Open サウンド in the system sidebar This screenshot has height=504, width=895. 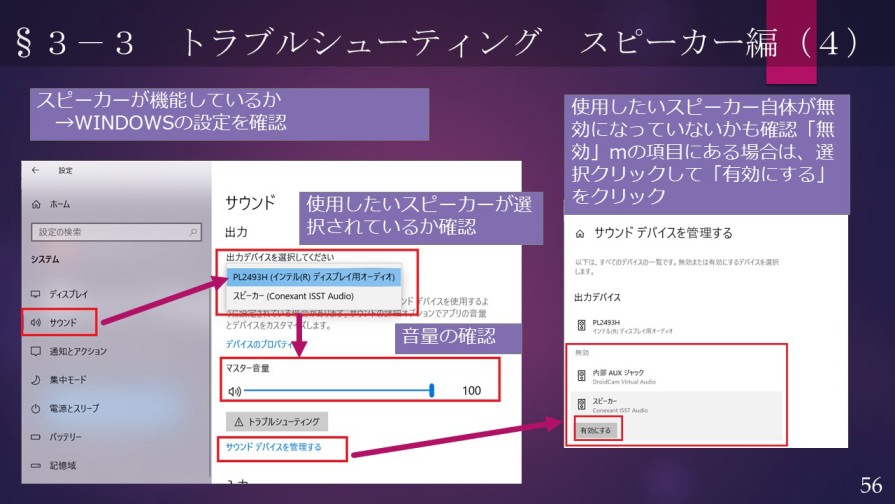click(60, 322)
